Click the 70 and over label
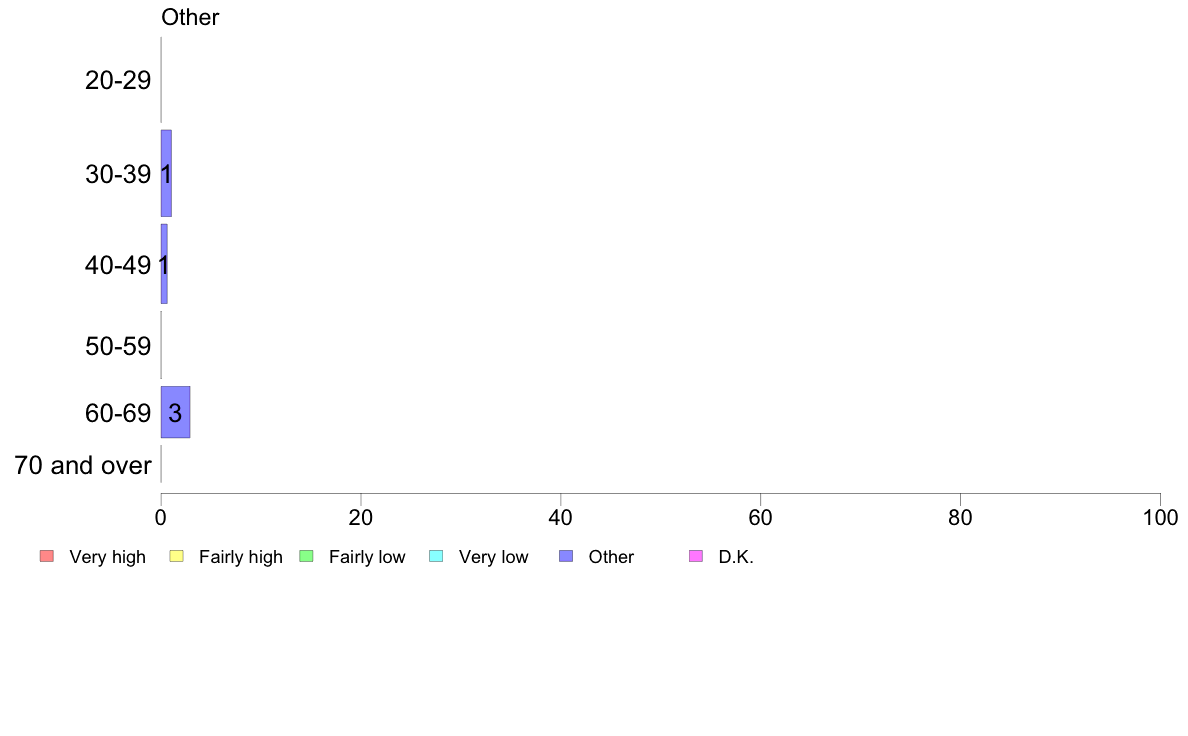Screen dimensions: 1188x736 pyautogui.click(x=83, y=465)
